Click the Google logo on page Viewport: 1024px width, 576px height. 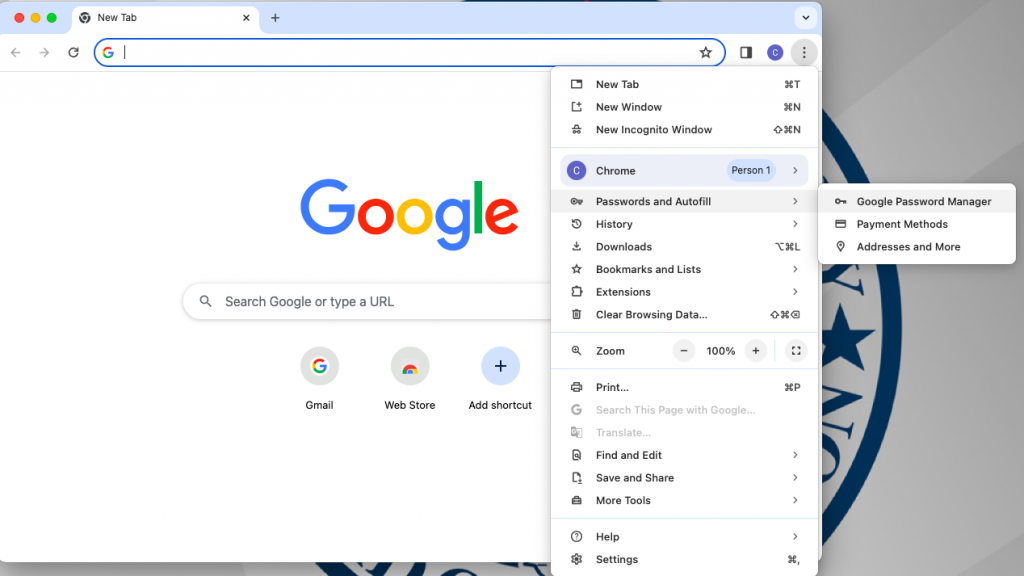click(409, 214)
